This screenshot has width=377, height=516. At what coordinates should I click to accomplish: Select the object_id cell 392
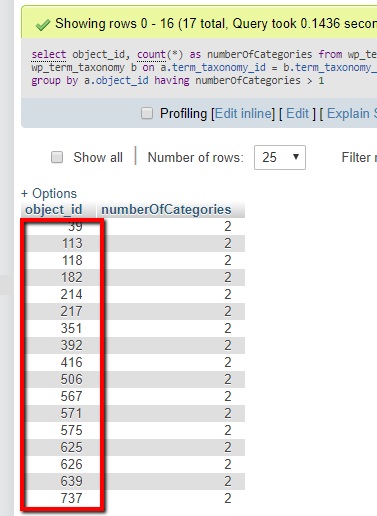tap(72, 345)
